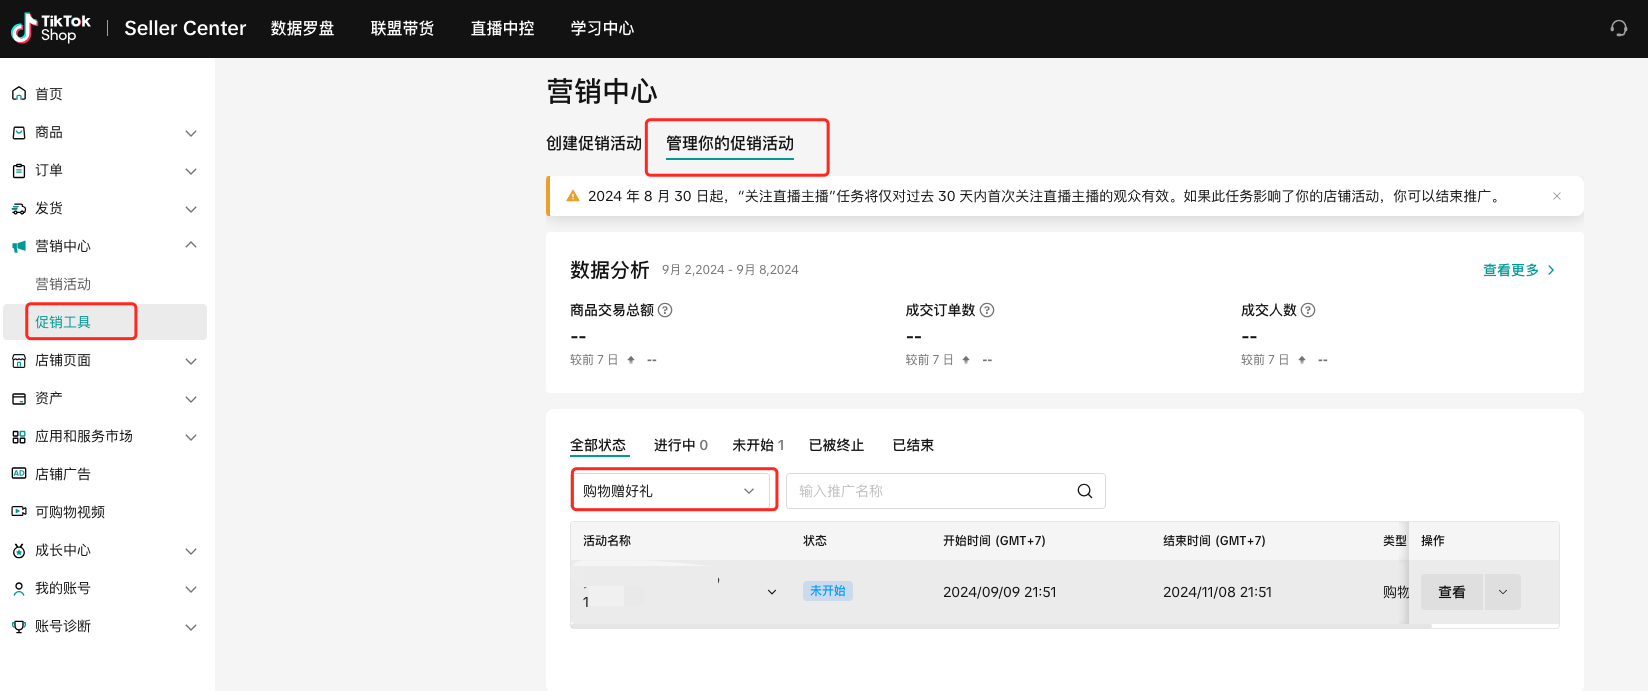Switch to 创建促销活动 tab
Image resolution: width=1648 pixels, height=691 pixels.
593,144
